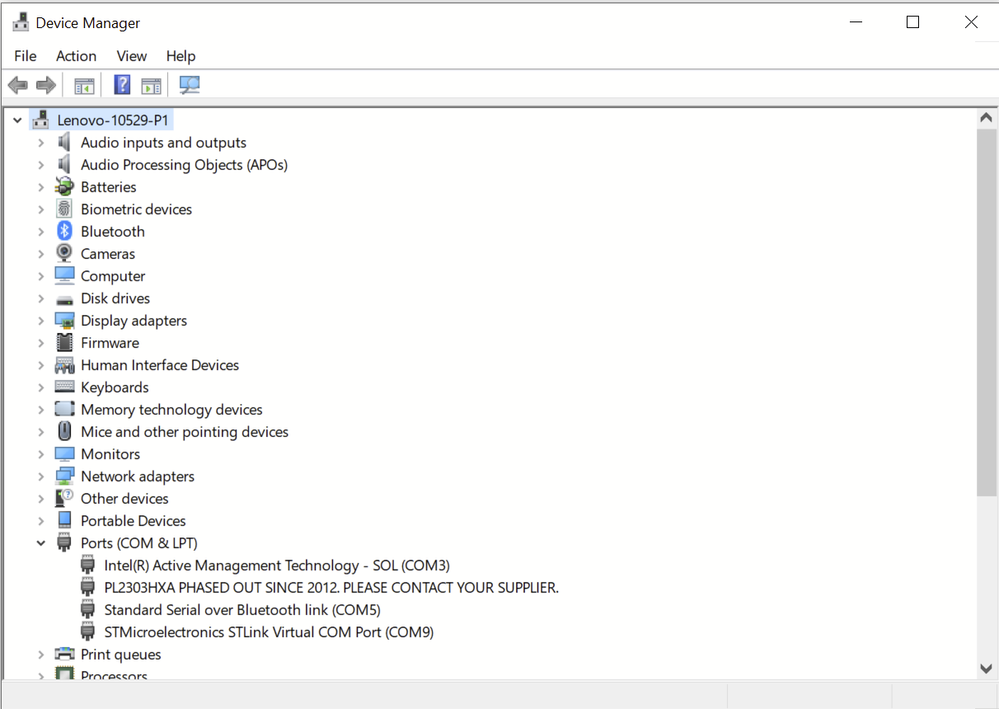The width and height of the screenshot is (999, 709).
Task: Expand the Print queues chevron
Action: 41,654
